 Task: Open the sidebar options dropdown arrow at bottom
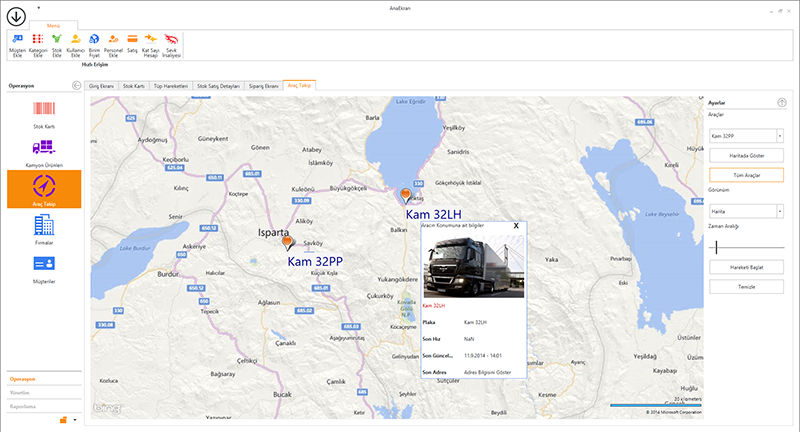coord(75,420)
